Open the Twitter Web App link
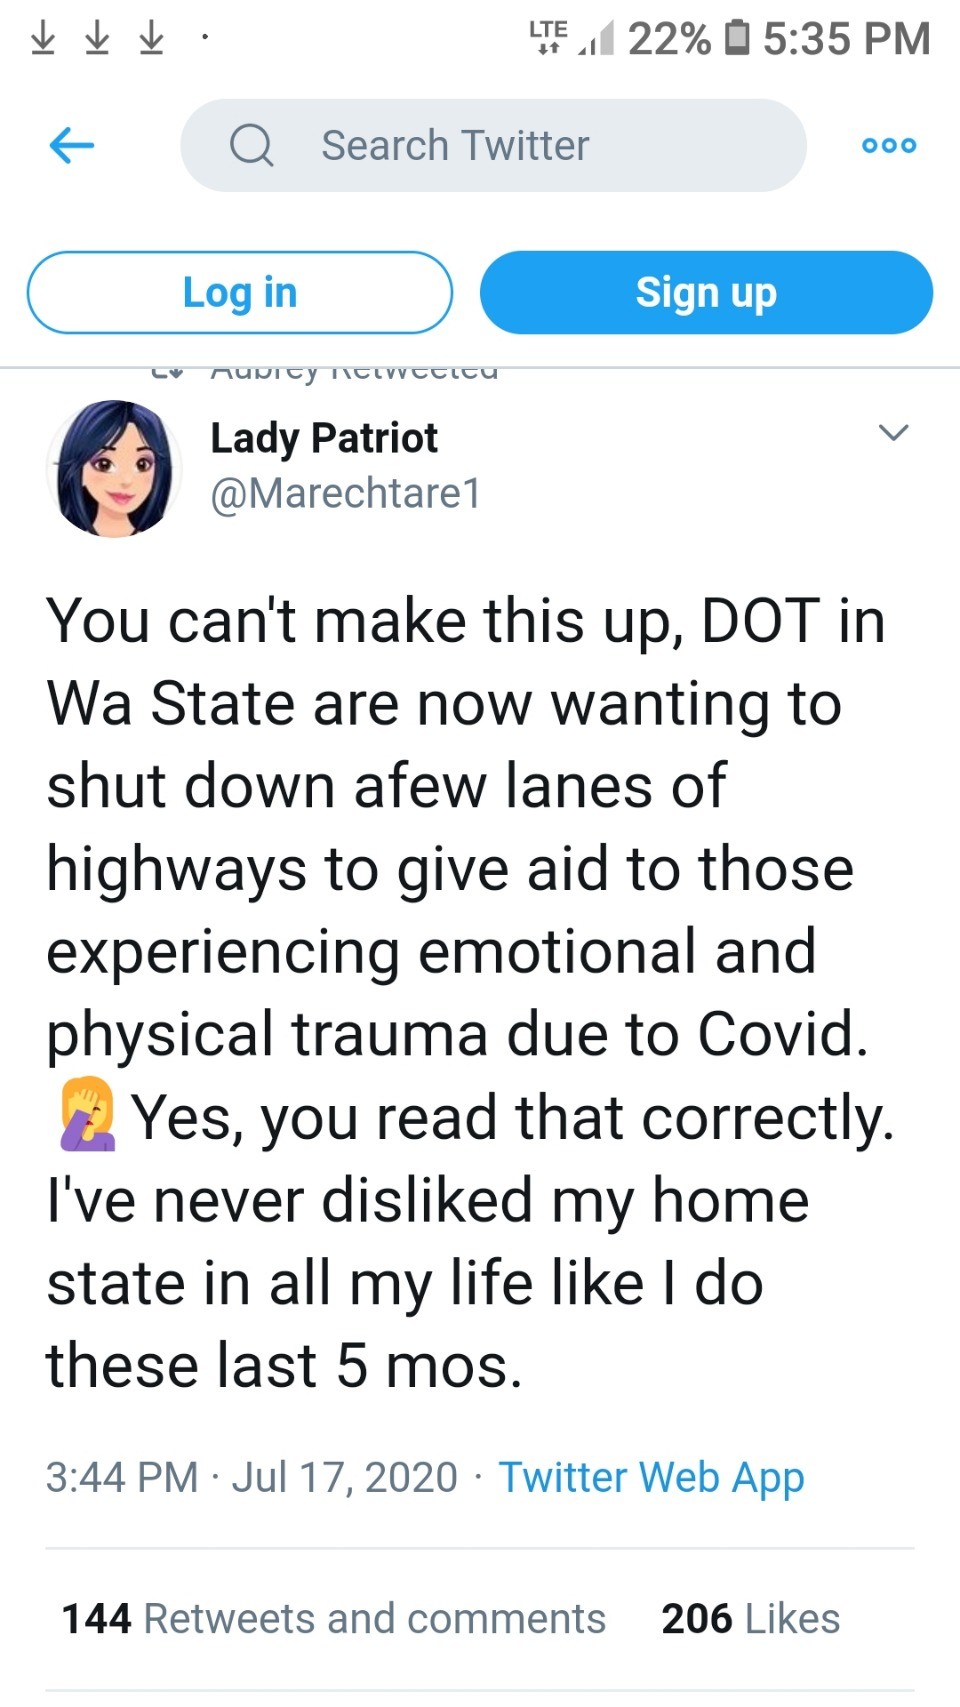This screenshot has height=1707, width=960. [651, 1477]
